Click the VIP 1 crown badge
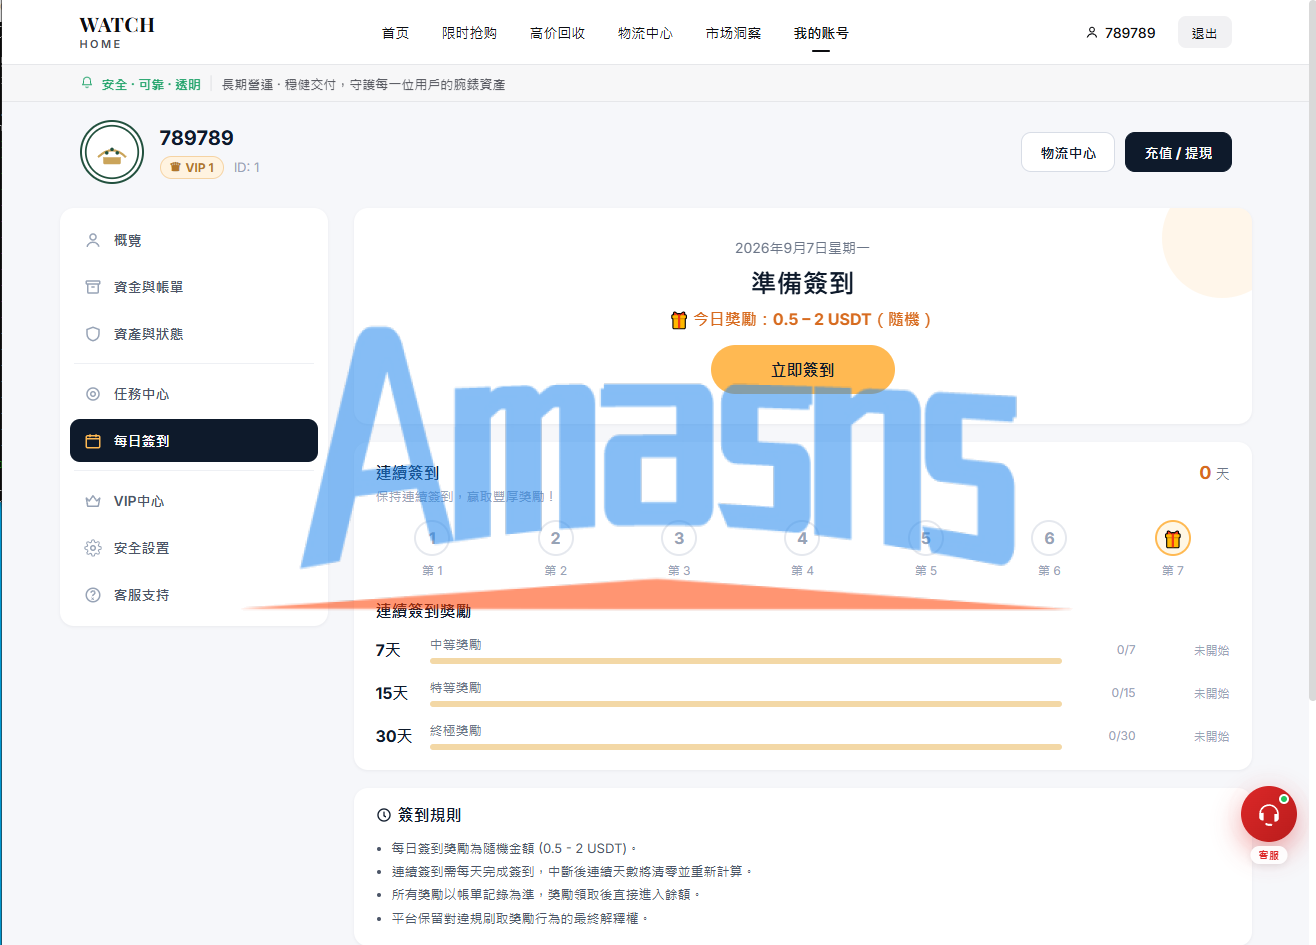 [x=192, y=167]
